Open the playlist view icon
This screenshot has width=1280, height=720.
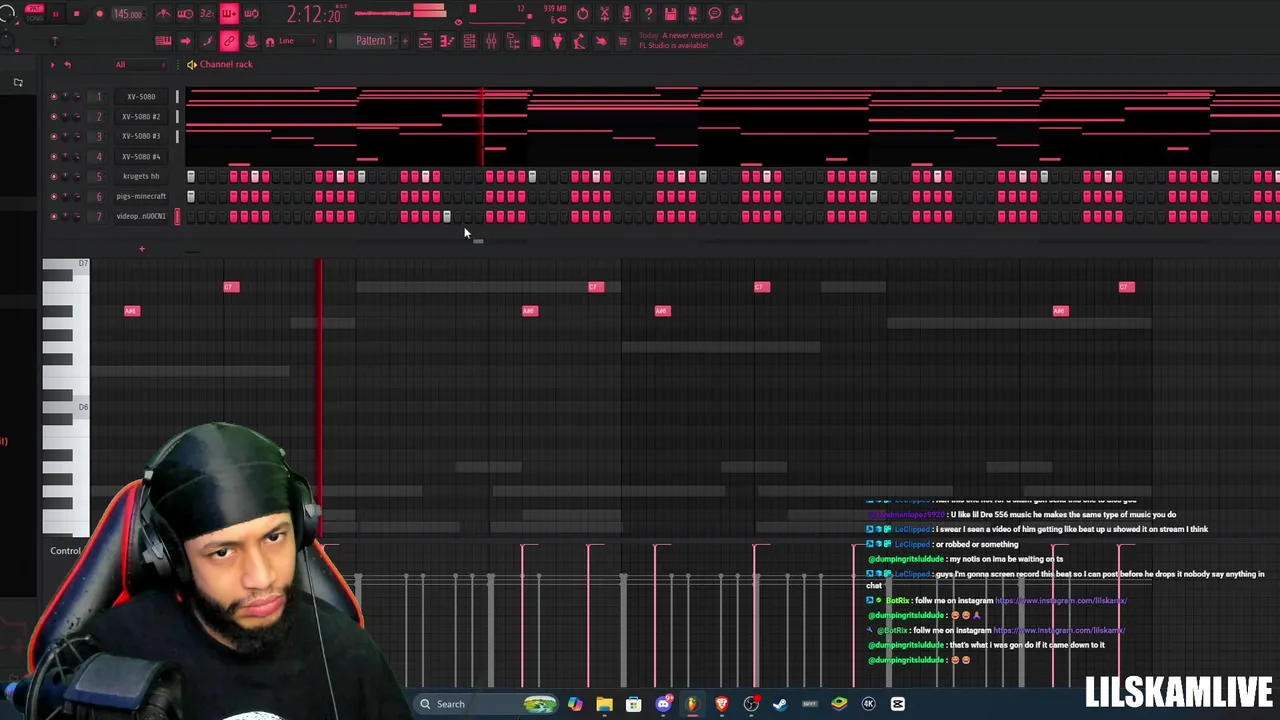pyautogui.click(x=425, y=41)
